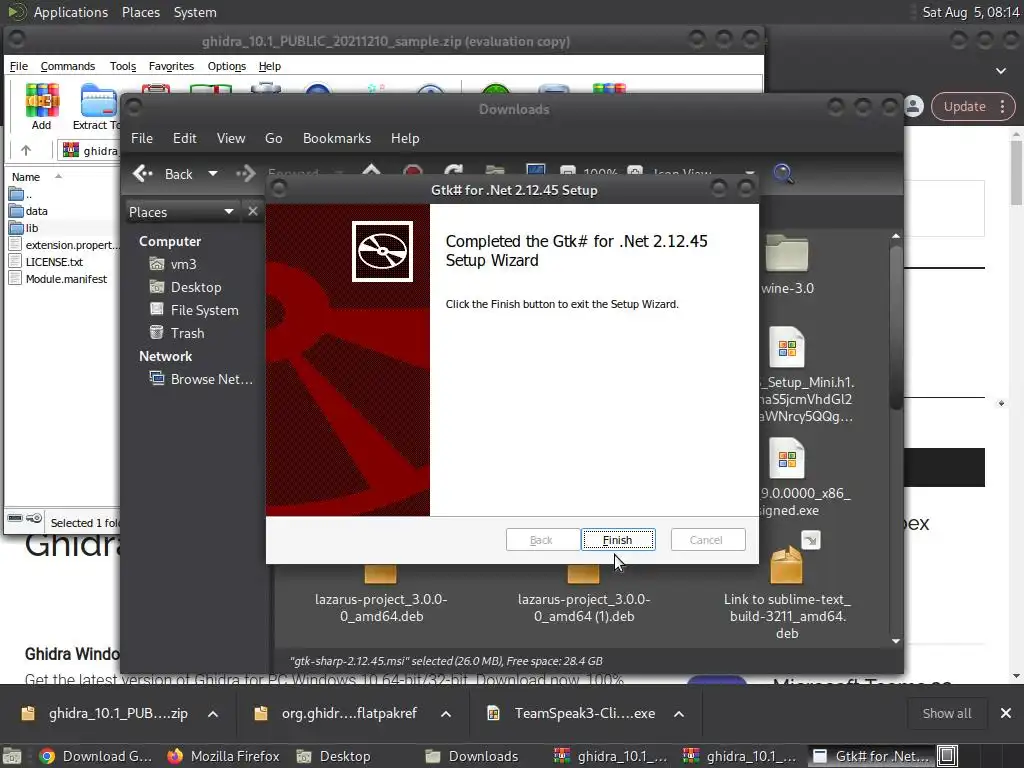Select the wine-3.0 folder
This screenshot has width=1024, height=768.
tap(787, 264)
